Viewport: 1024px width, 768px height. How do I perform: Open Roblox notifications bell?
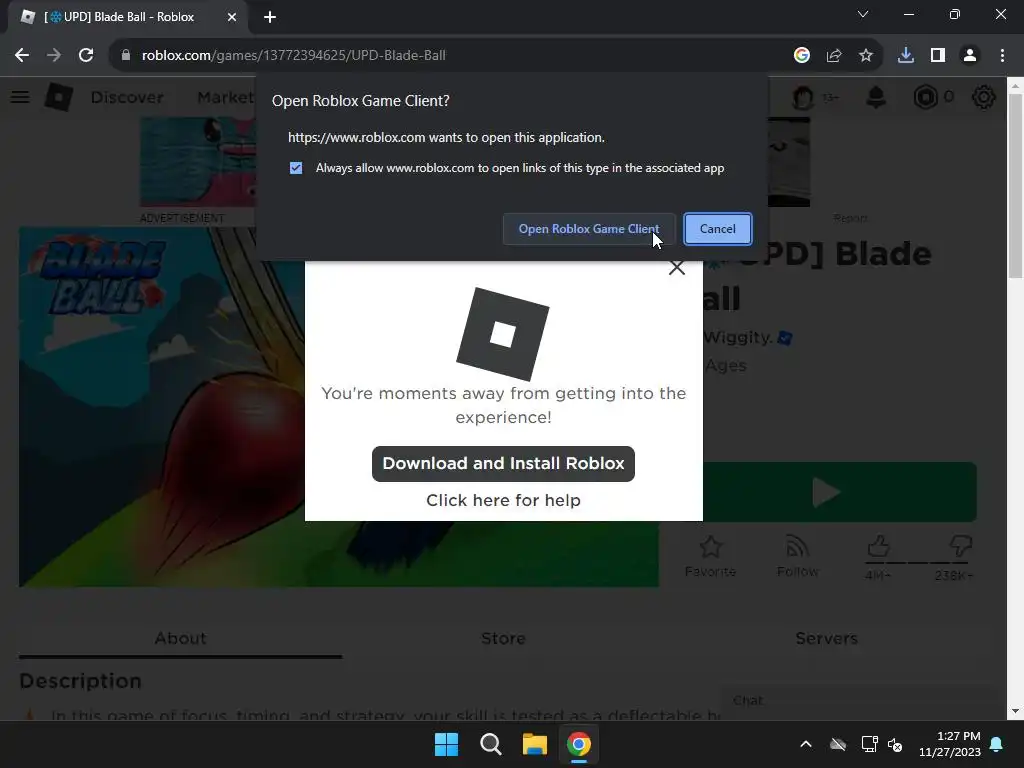(x=876, y=97)
